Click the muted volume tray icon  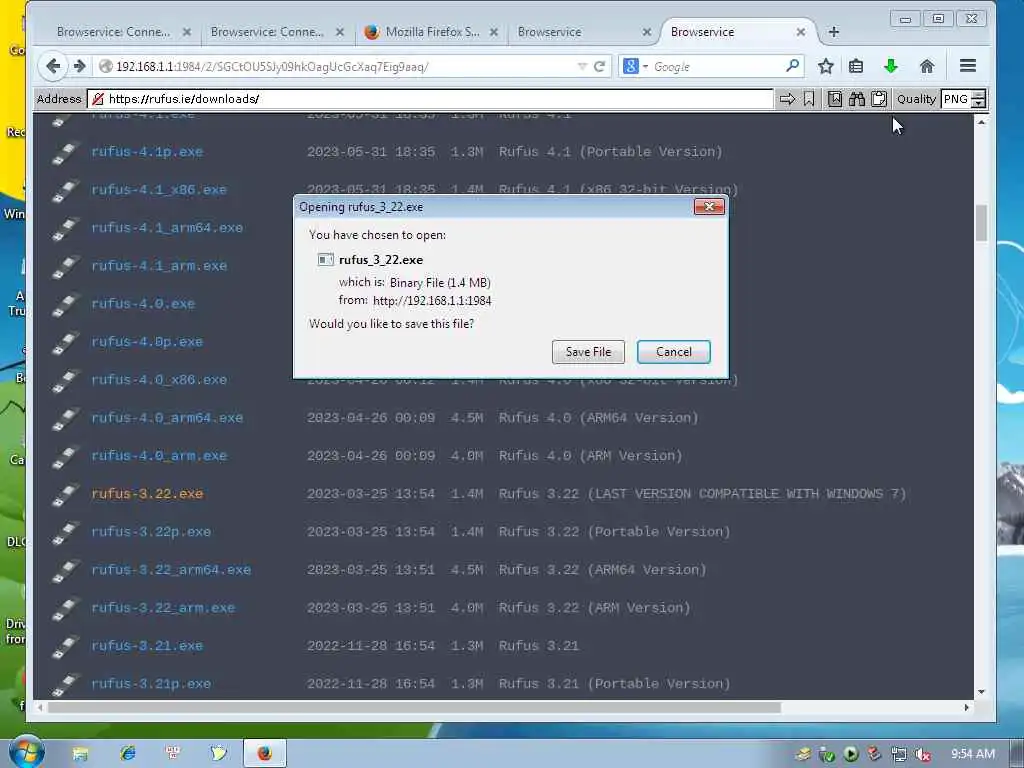[922, 754]
